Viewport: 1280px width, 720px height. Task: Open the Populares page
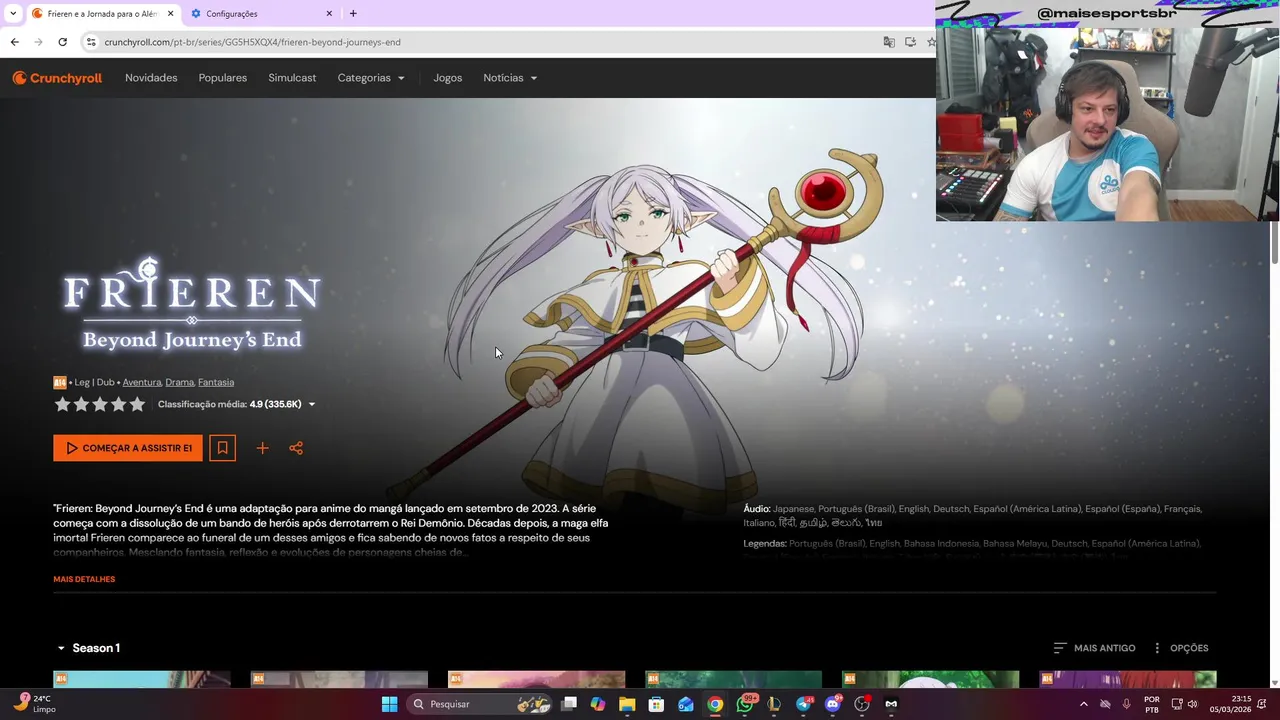tap(223, 78)
